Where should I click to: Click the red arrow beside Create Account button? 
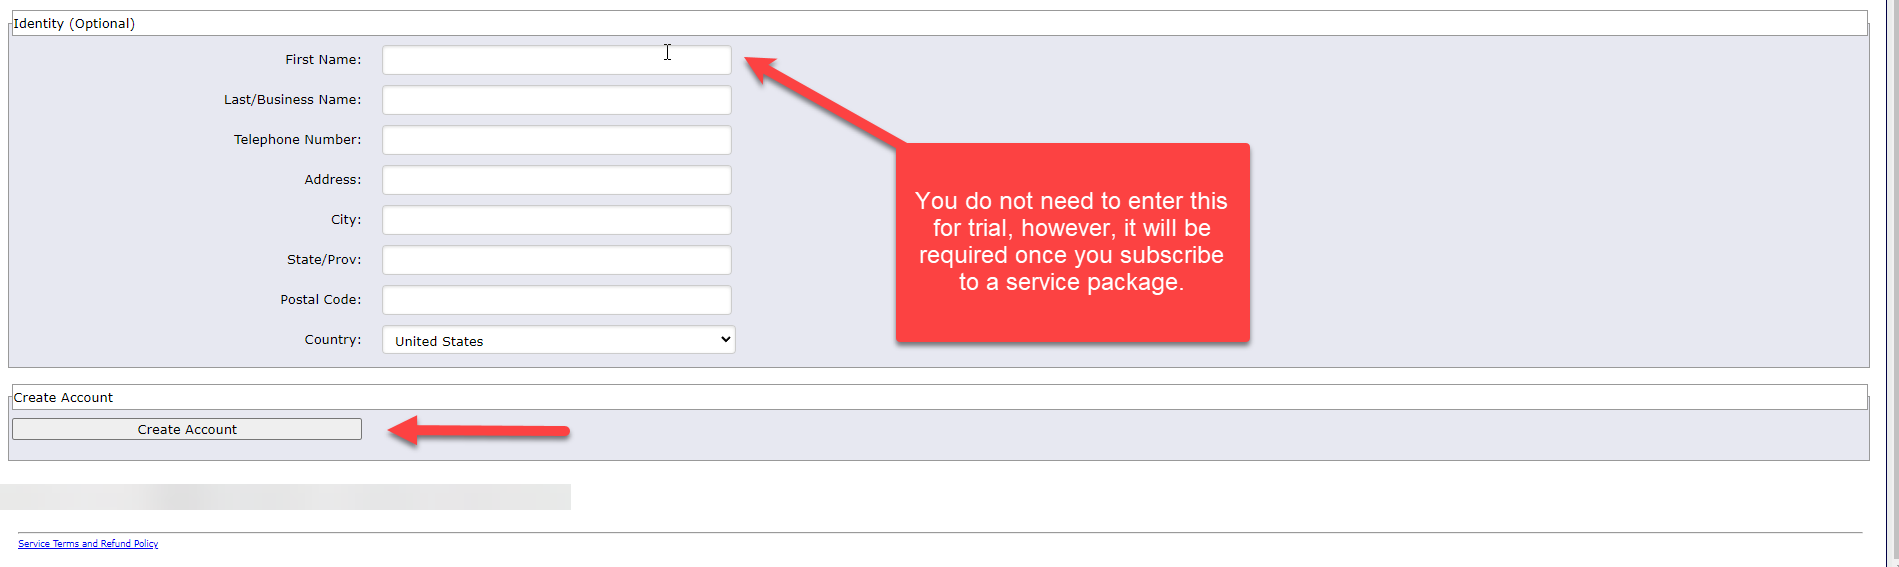click(478, 431)
